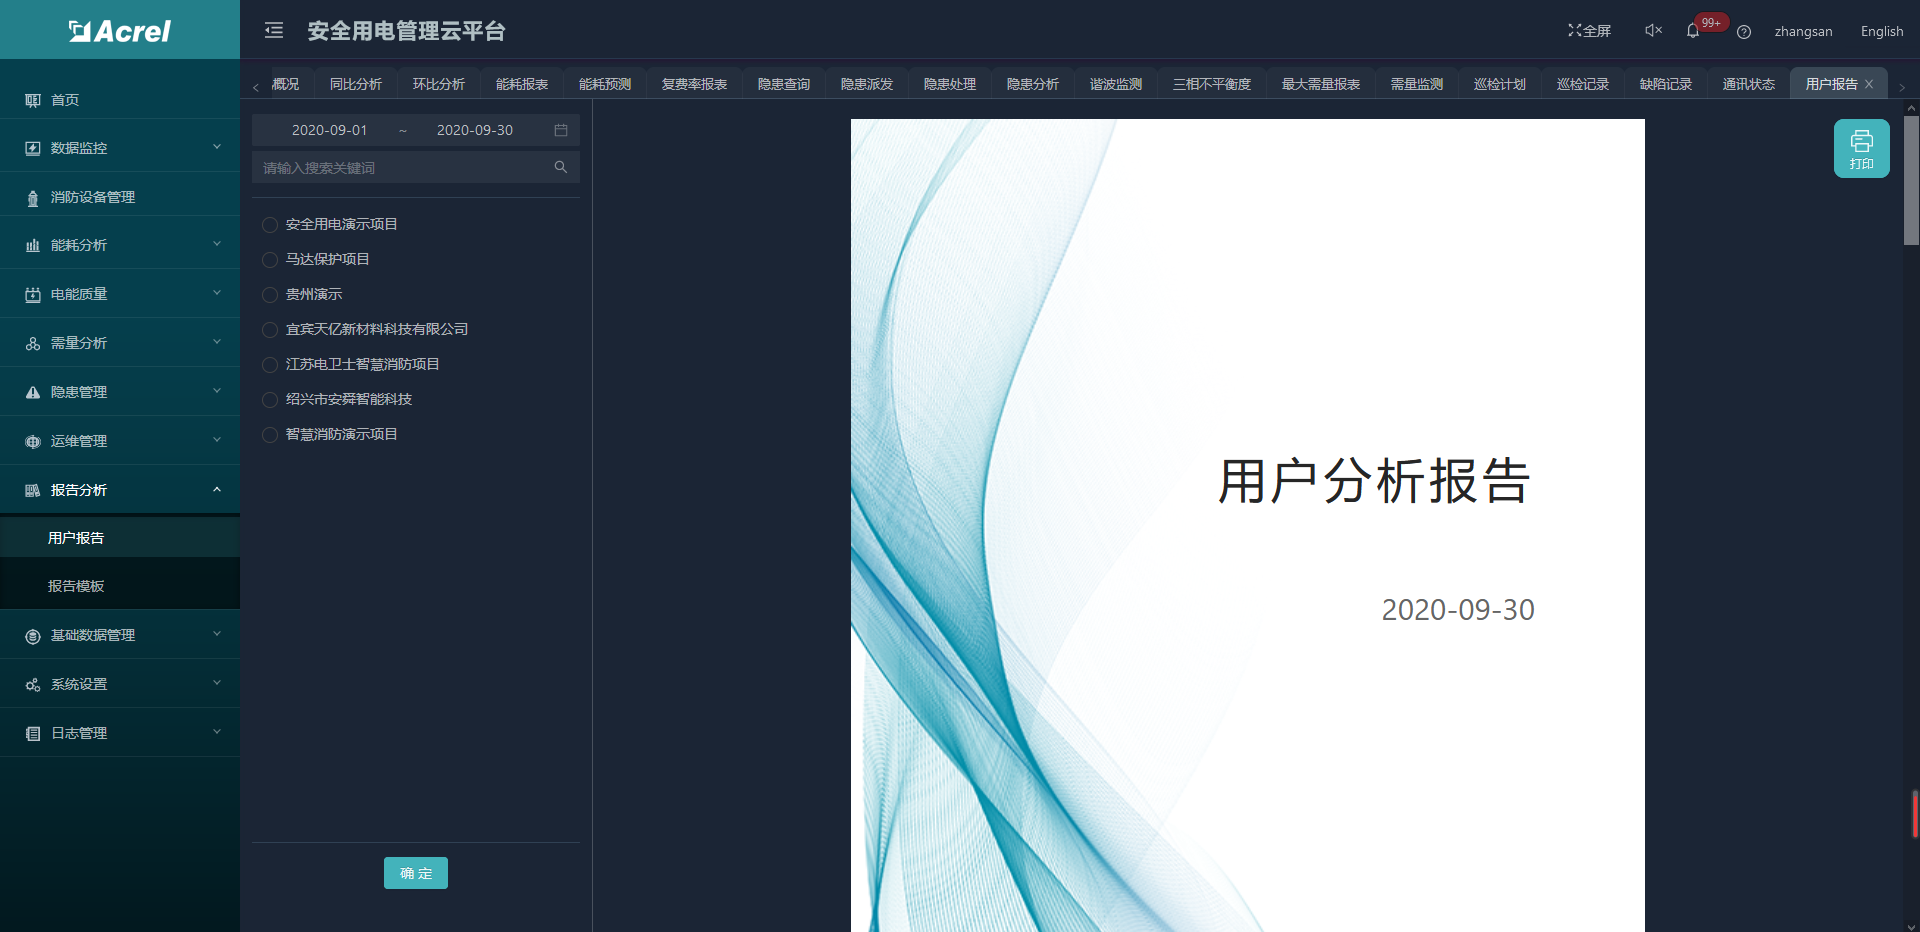Open the calendar icon in date range
1920x932 pixels.
tap(560, 130)
